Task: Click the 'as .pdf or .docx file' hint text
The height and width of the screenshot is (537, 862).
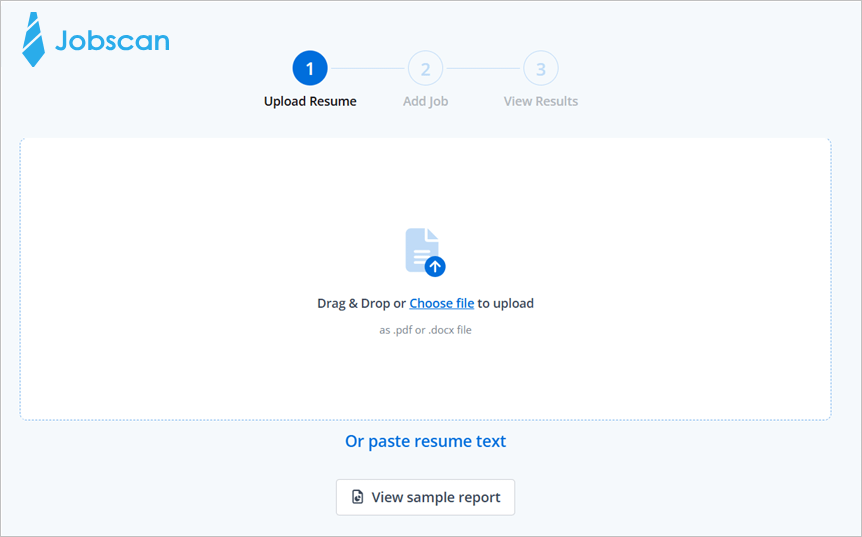Action: [426, 330]
